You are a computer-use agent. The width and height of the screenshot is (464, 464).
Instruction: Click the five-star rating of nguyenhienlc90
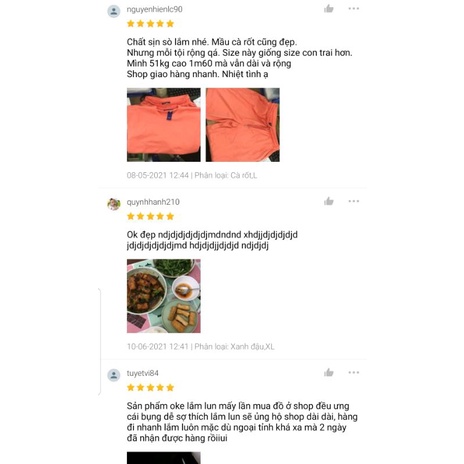point(150,24)
